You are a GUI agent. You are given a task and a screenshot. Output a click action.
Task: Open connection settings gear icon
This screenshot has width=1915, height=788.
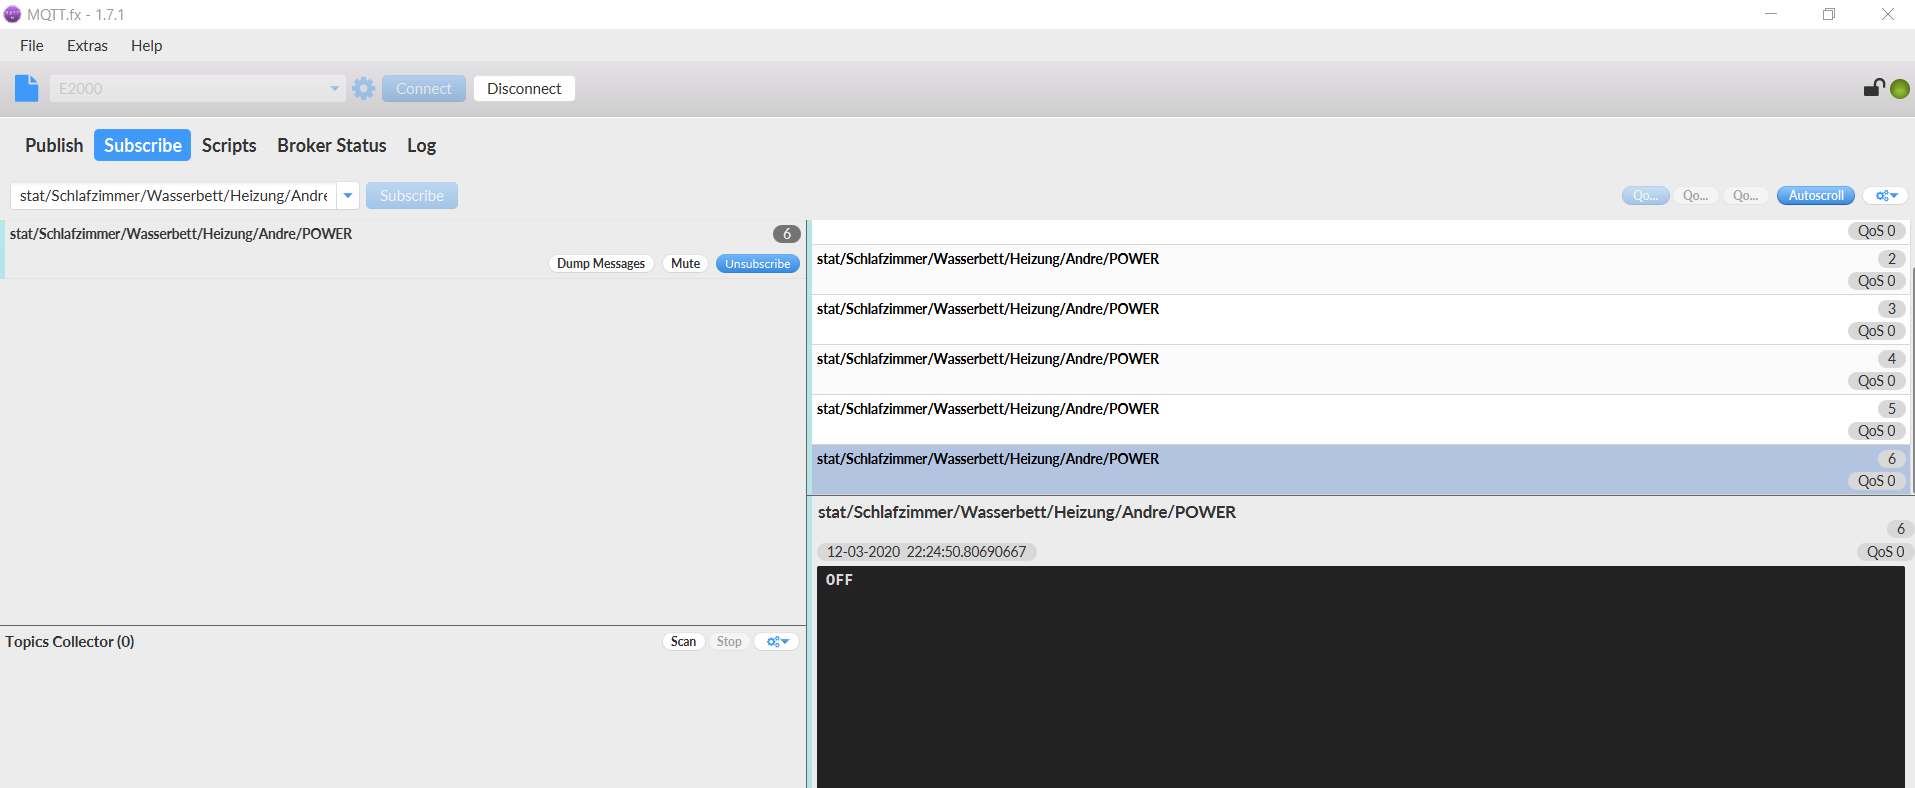tap(364, 88)
